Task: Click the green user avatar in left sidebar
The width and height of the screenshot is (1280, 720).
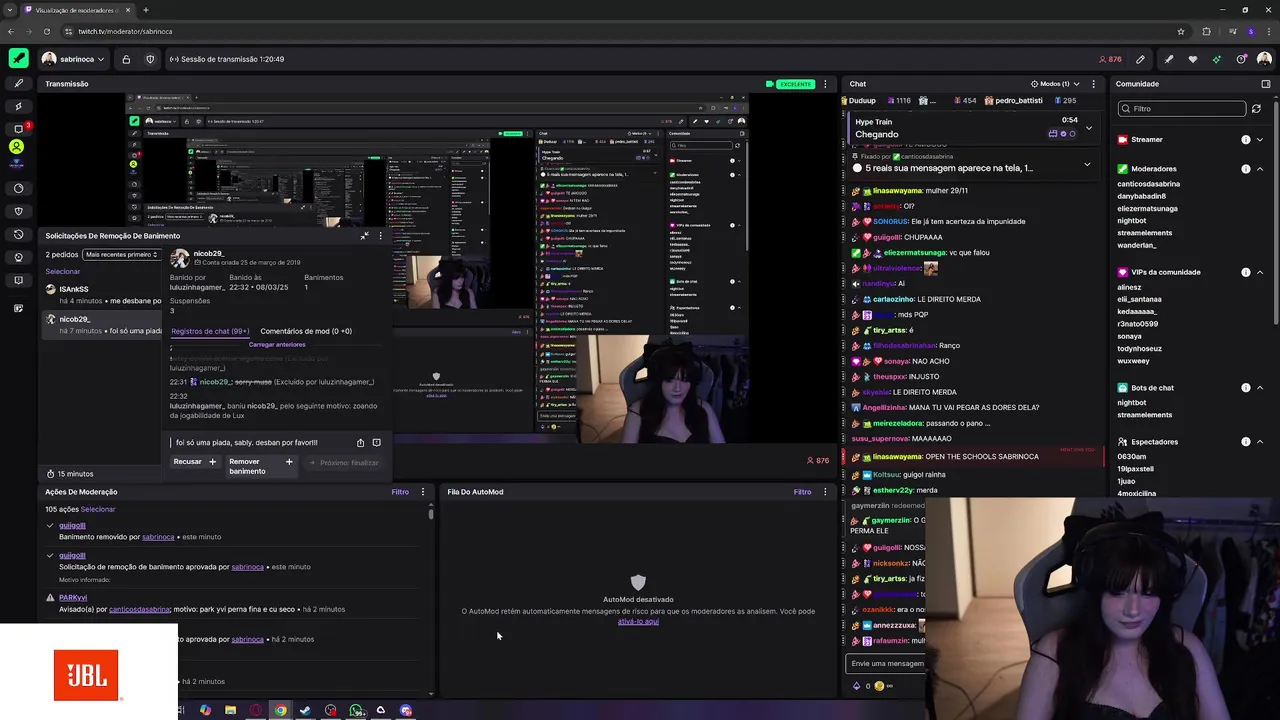Action: pyautogui.click(x=17, y=147)
